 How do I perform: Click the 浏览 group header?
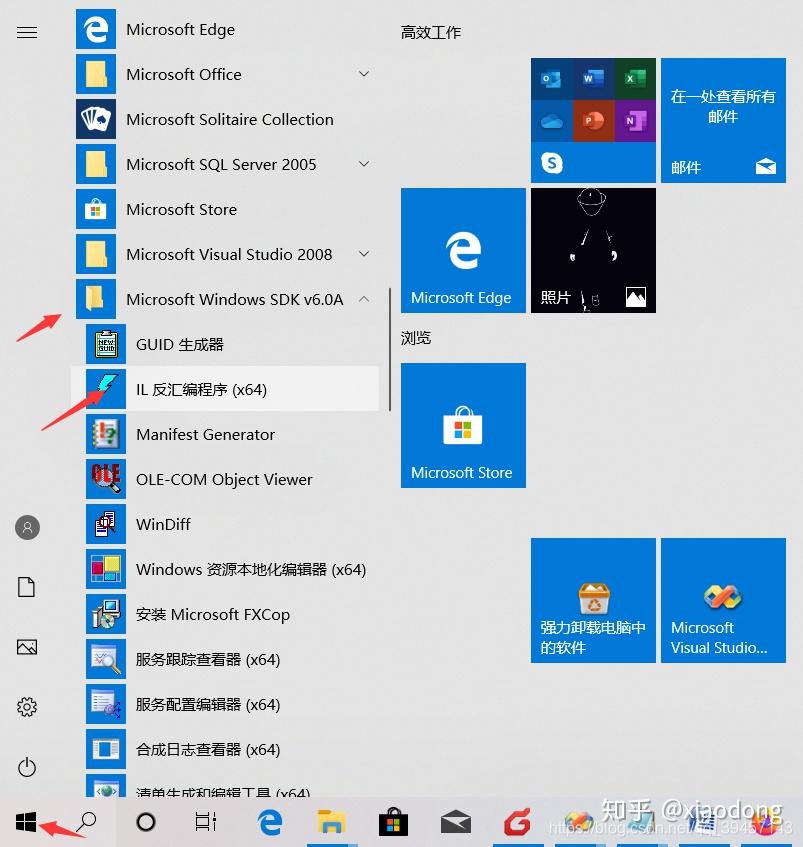pos(416,338)
